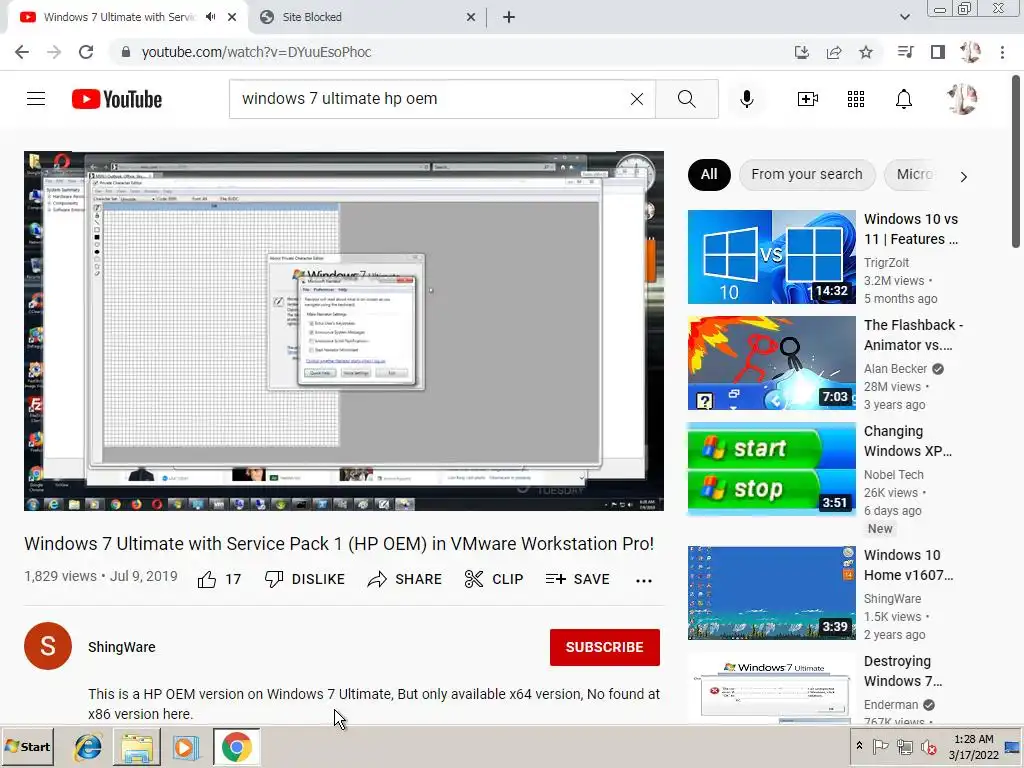
Task: Open Windows Media Player from the taskbar
Action: [185, 746]
